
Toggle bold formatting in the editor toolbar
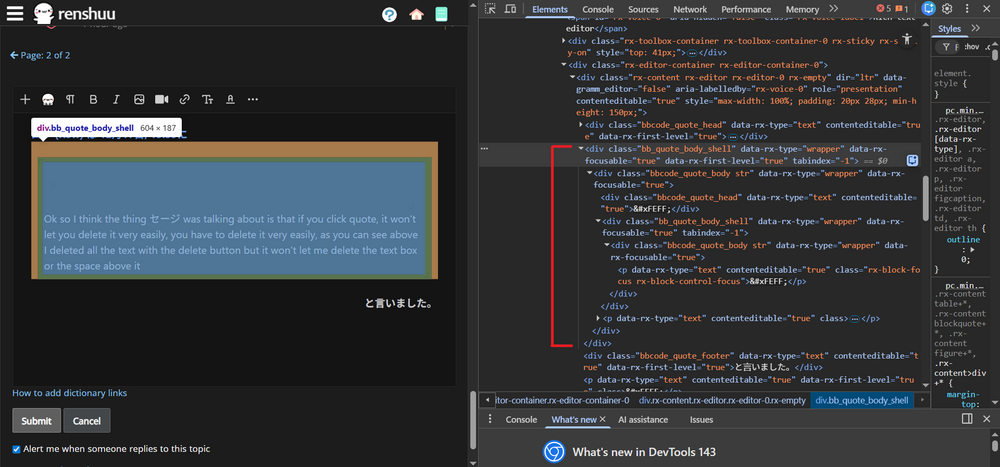tap(93, 100)
